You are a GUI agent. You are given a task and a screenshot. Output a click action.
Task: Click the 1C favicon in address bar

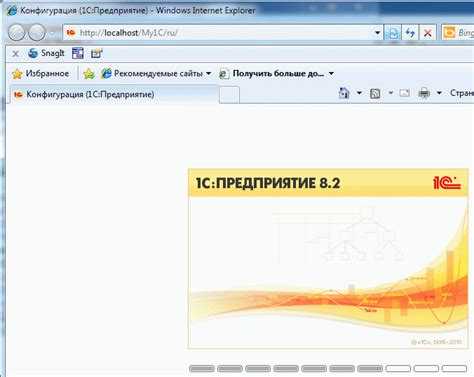71,33
